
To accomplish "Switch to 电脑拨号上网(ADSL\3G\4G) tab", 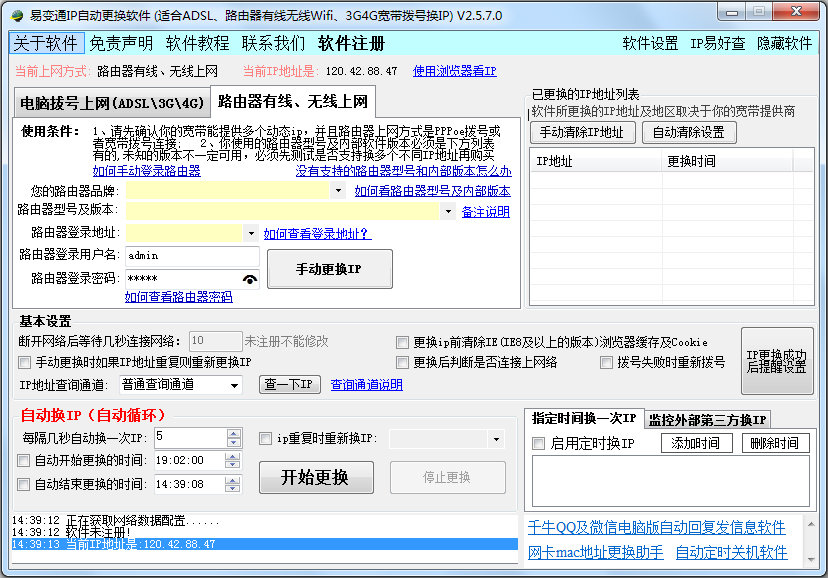I will [112, 103].
